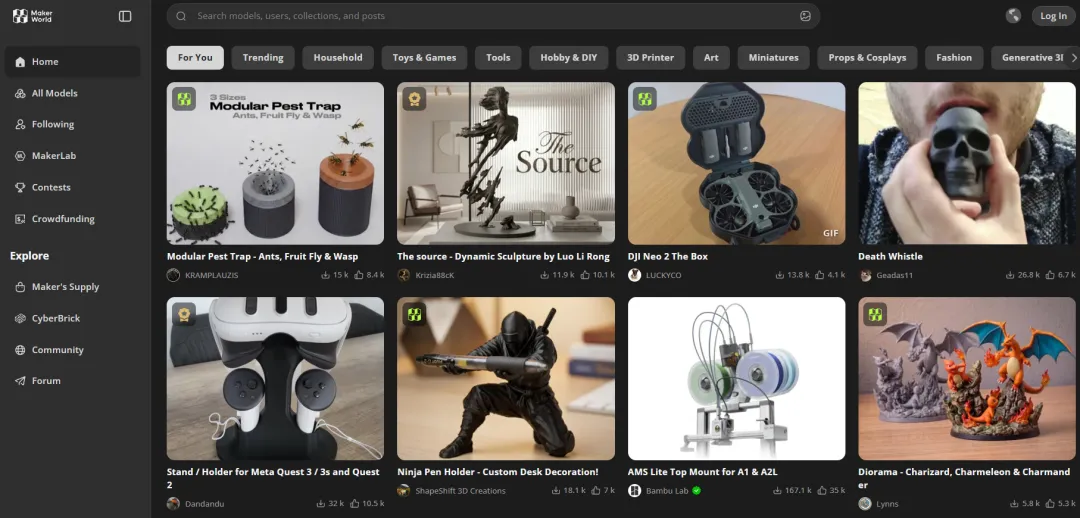Viewport: 1080px width, 518px height.
Task: Like Modular Pest Trap thumbs-up icon
Action: point(358,275)
